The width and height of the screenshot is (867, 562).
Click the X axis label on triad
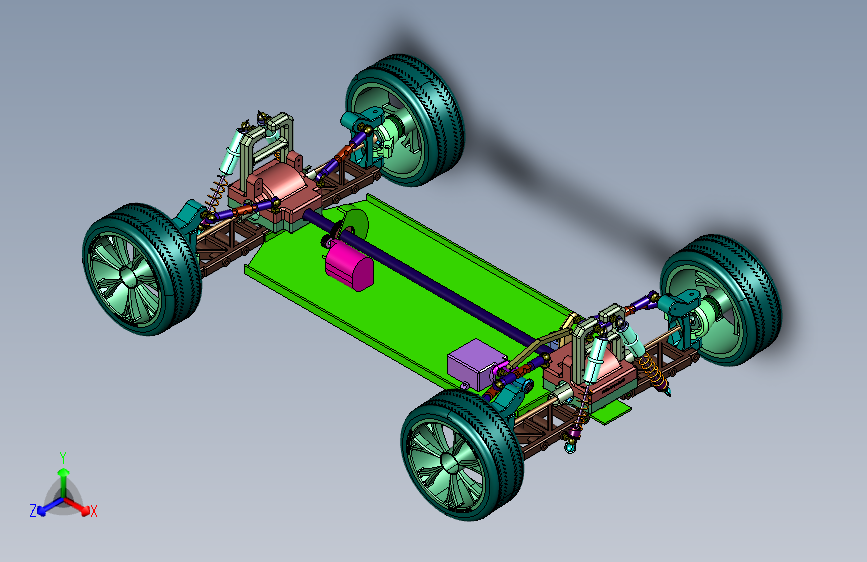click(93, 511)
